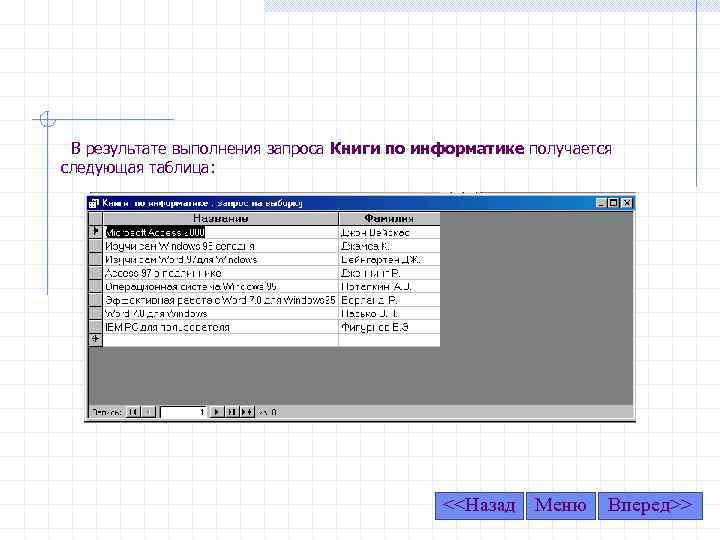Screen dimensions: 720x540
Task: Click surname cell in Word 97 row
Action: [x=389, y=259]
